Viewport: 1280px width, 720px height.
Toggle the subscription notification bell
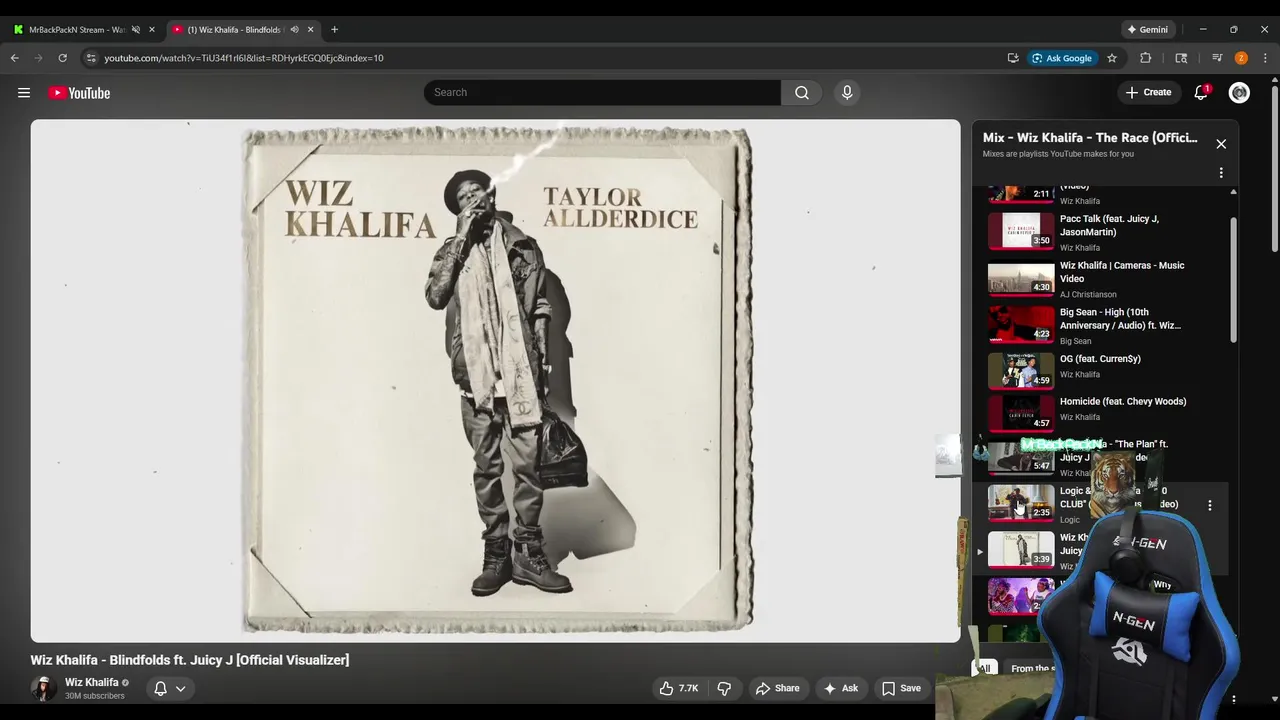pyautogui.click(x=160, y=688)
